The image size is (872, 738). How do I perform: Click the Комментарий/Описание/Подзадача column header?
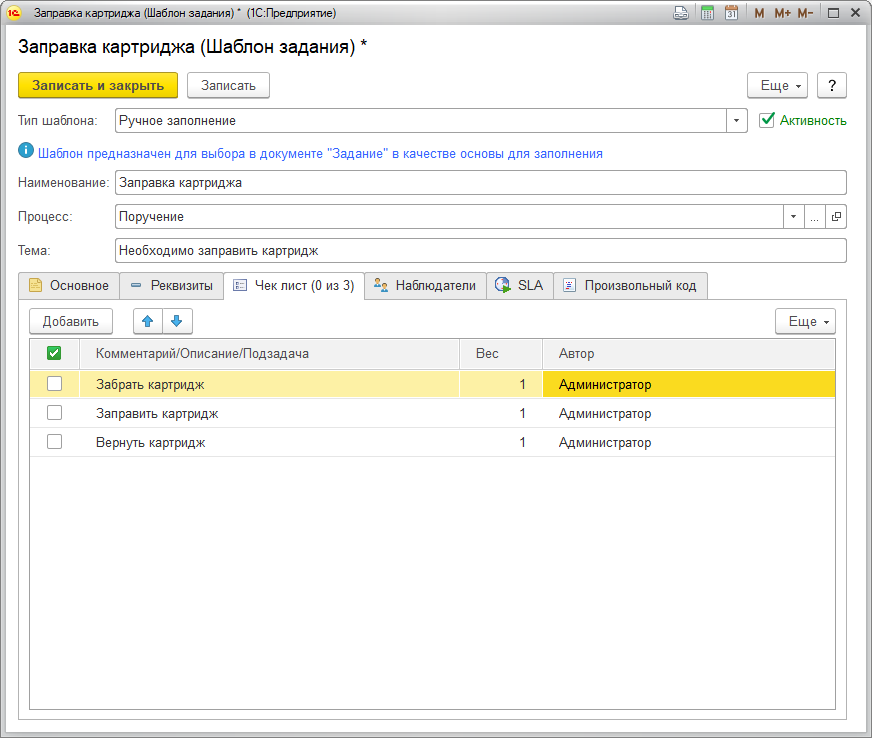point(270,354)
